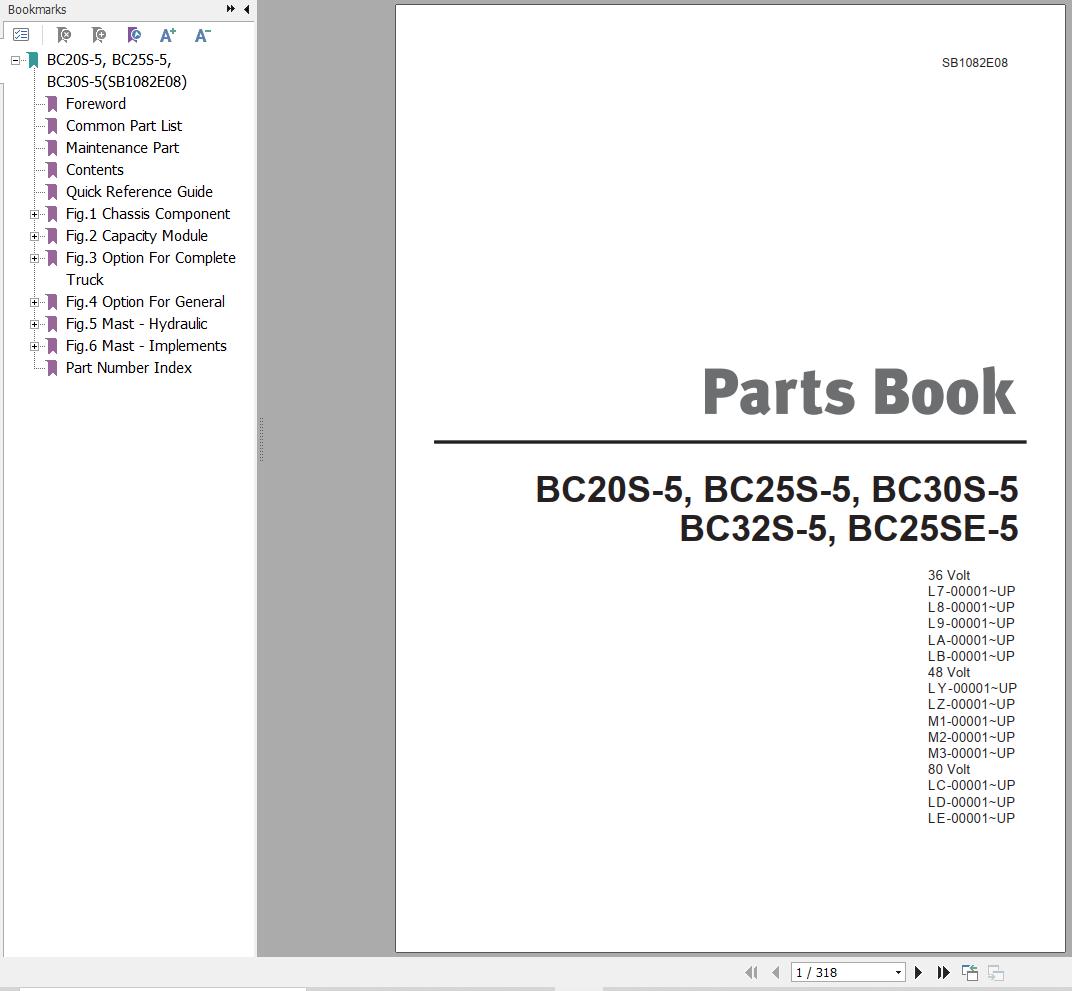
Task: Click the 36 Volt label on the page
Action: 949,575
